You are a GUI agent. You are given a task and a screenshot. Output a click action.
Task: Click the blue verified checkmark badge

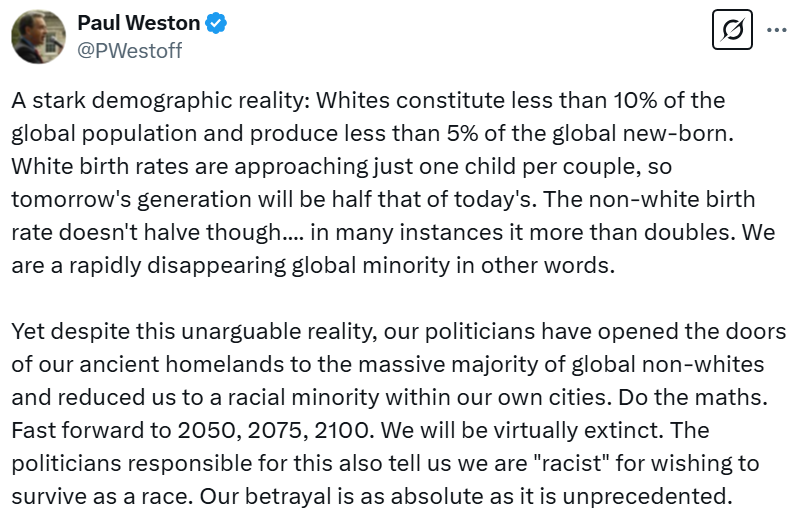coord(216,23)
